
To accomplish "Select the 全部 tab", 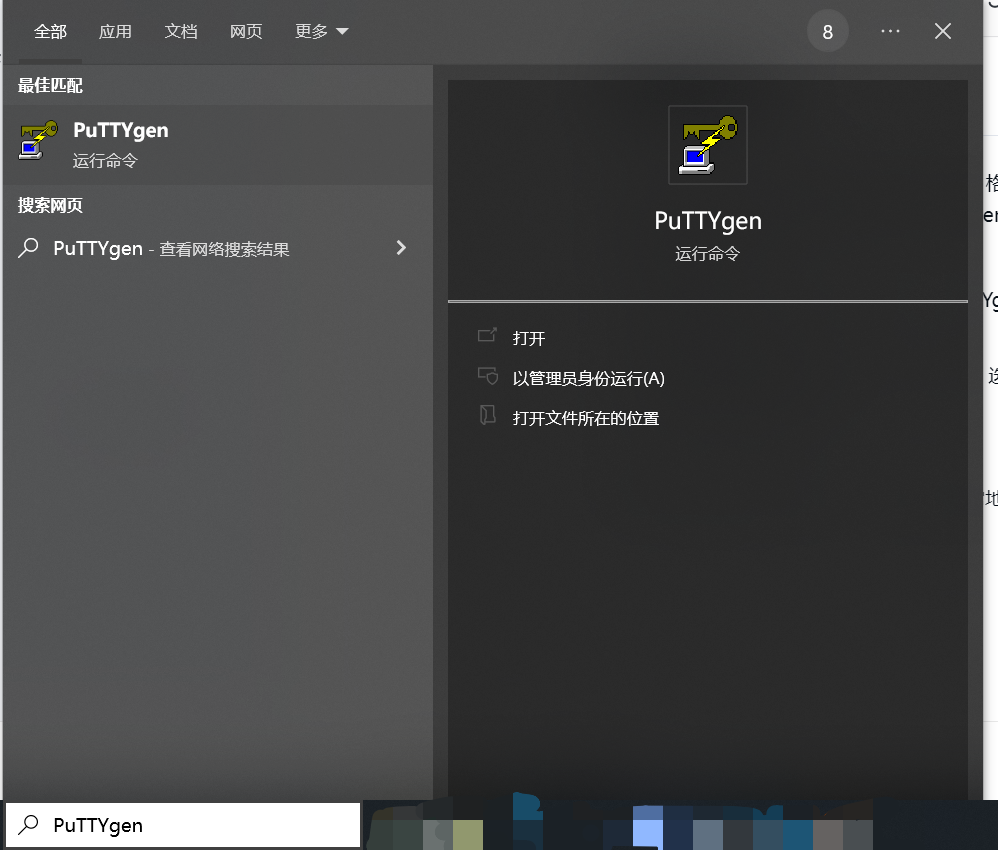I will (x=50, y=31).
